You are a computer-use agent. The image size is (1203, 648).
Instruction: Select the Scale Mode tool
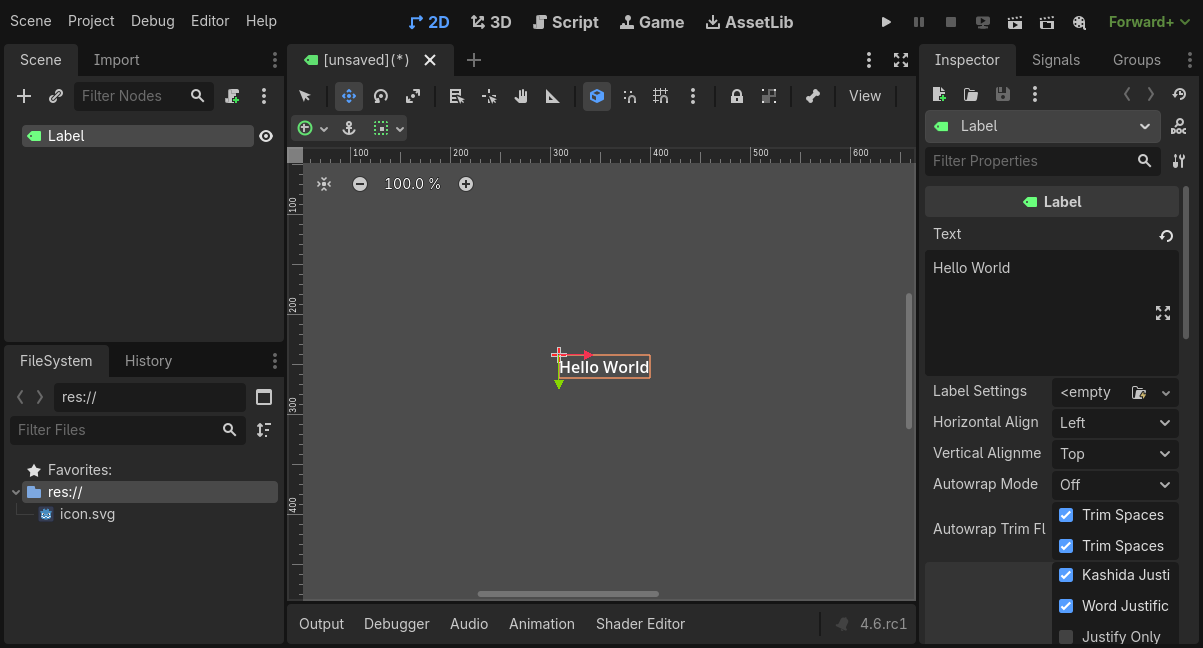click(x=412, y=96)
